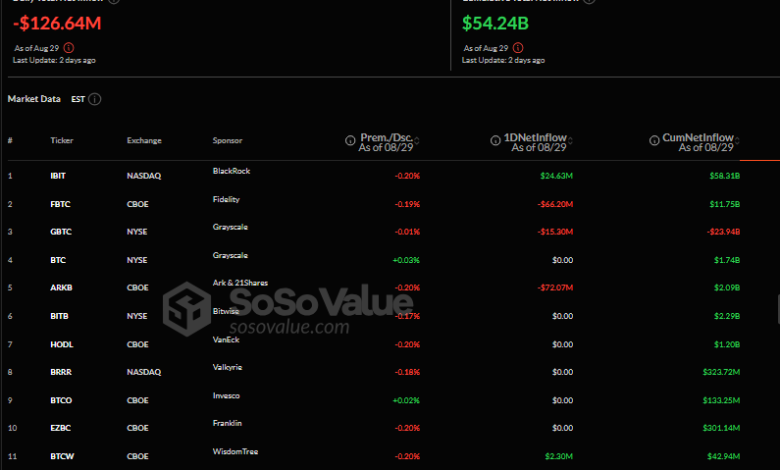Click GBTC's -$23.94B cumulative inflow

723,231
